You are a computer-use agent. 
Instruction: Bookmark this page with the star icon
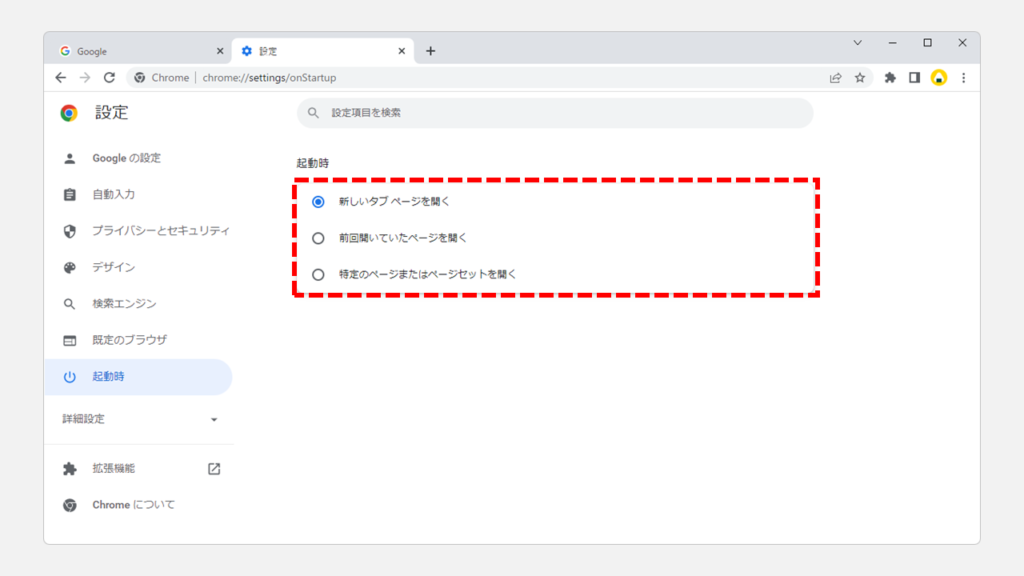coord(860,77)
